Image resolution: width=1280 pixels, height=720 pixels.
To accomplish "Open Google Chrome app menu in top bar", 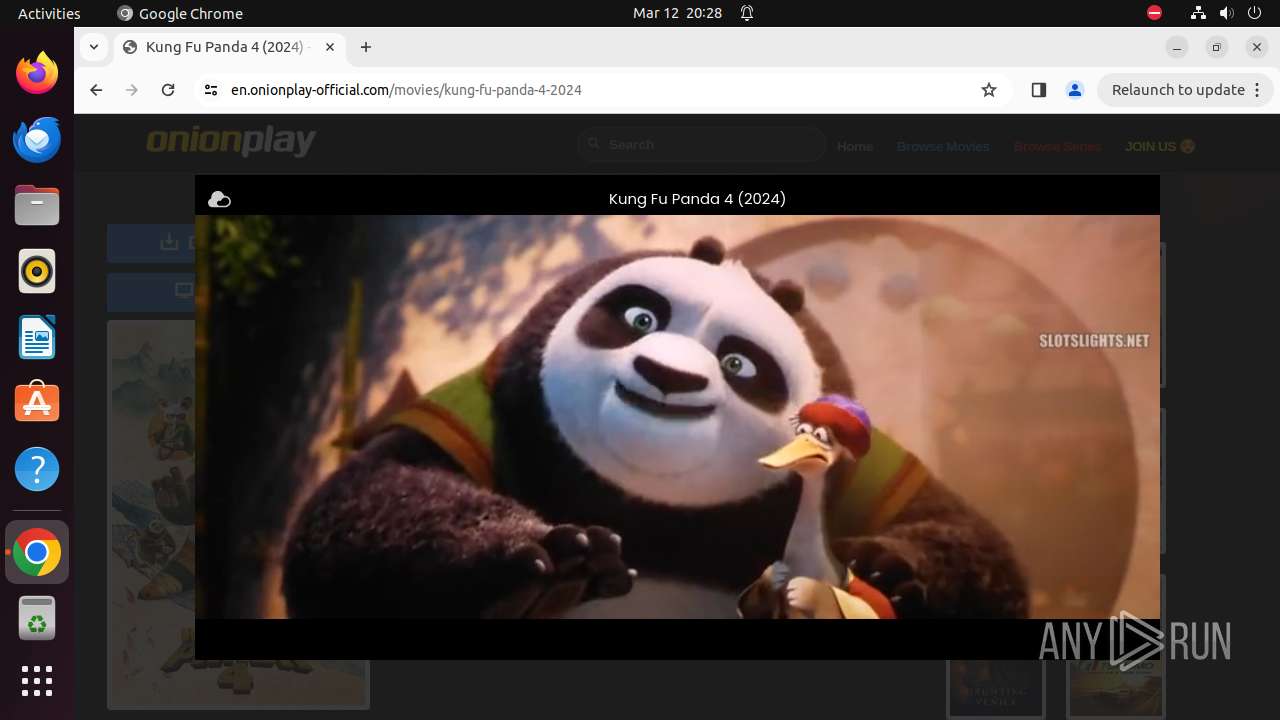I will pos(180,13).
